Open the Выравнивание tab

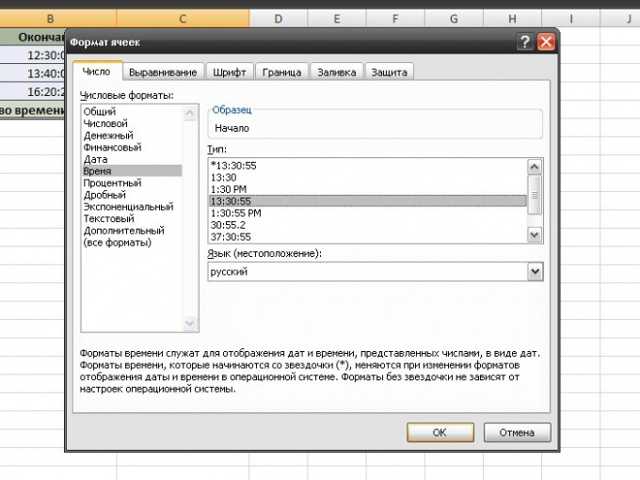pos(163,72)
